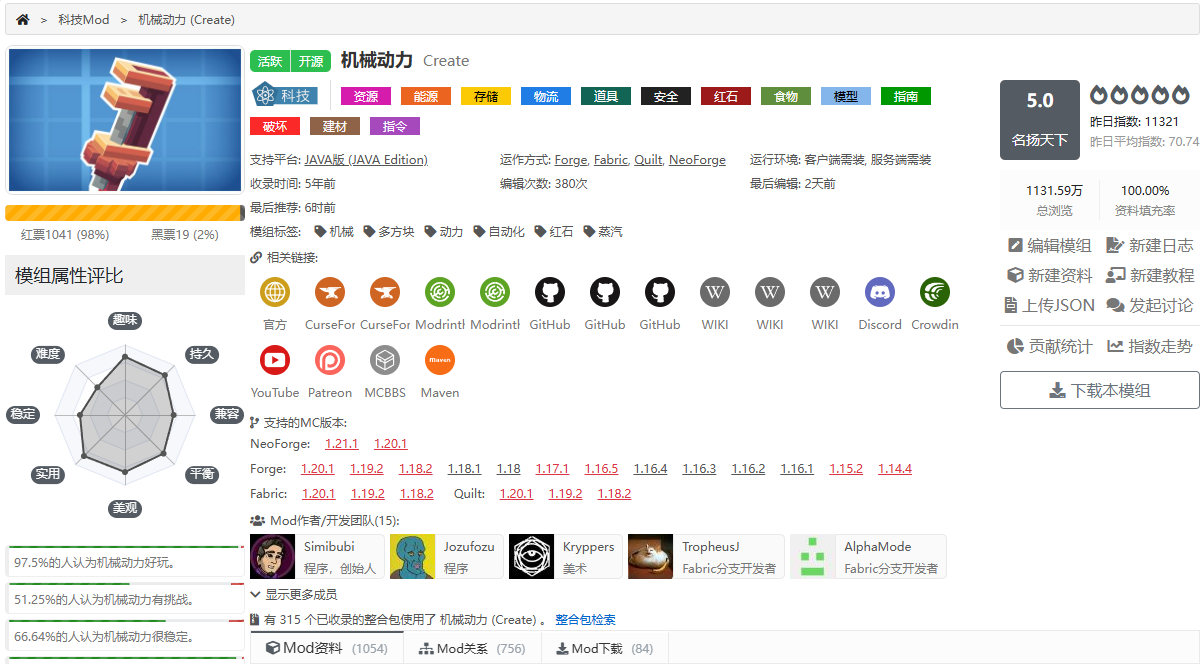Screen dimensions: 1203x664
Task: Click the 指令 category tag
Action: 395,126
